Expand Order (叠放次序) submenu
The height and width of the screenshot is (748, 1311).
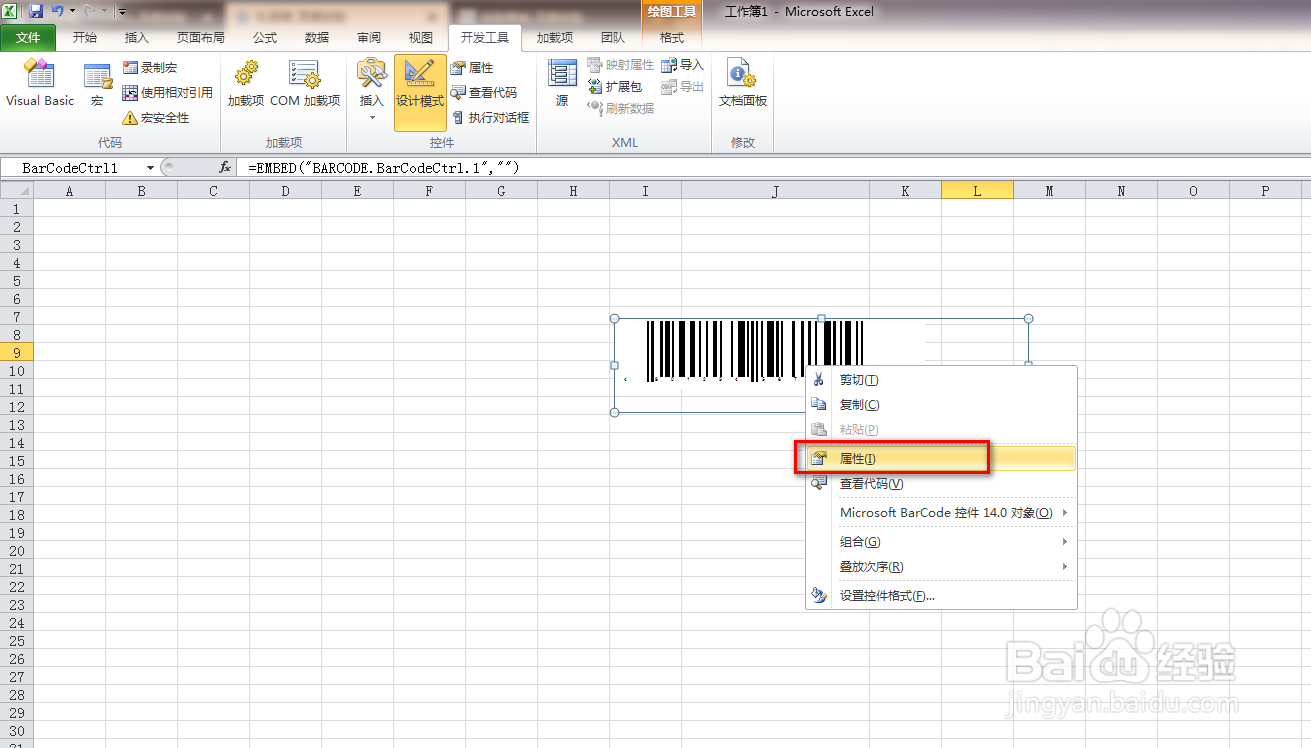click(941, 566)
